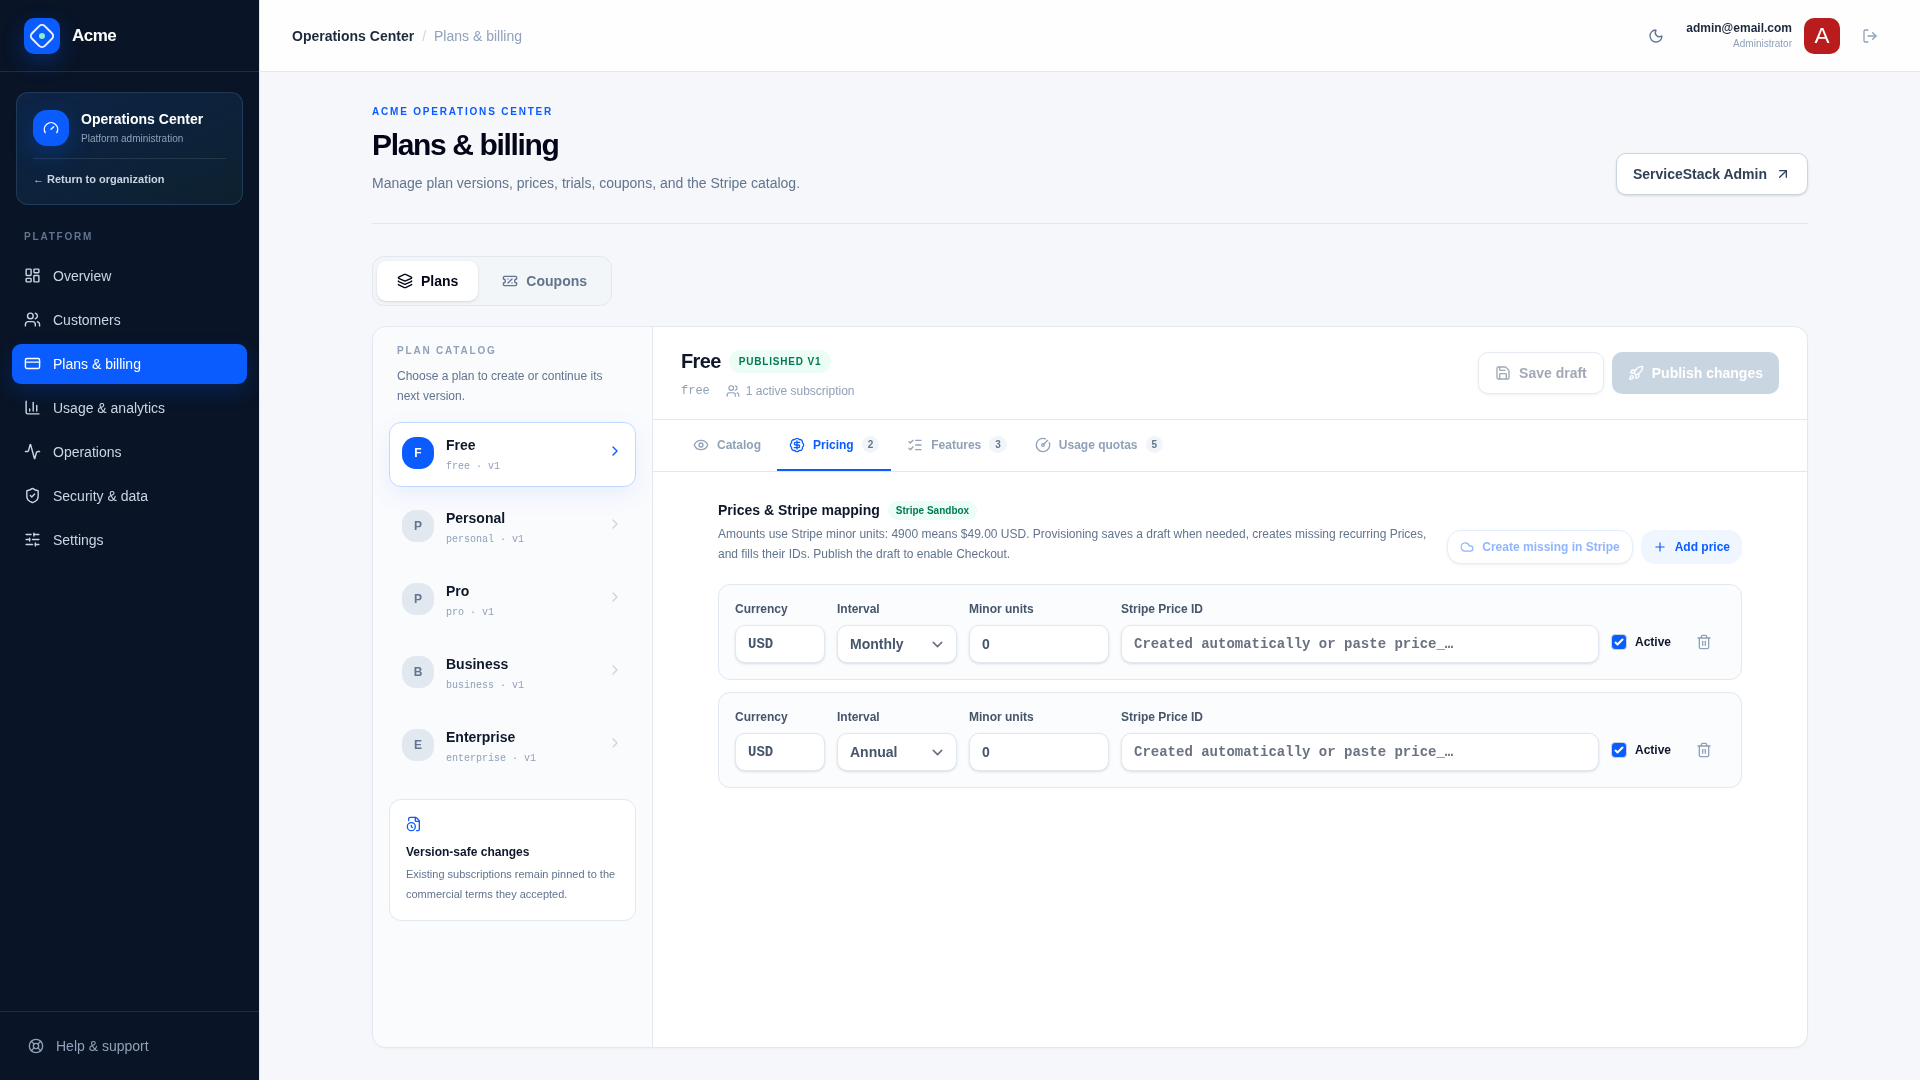Select the Enterprise plan chevron
The height and width of the screenshot is (1080, 1920).
pos(615,743)
